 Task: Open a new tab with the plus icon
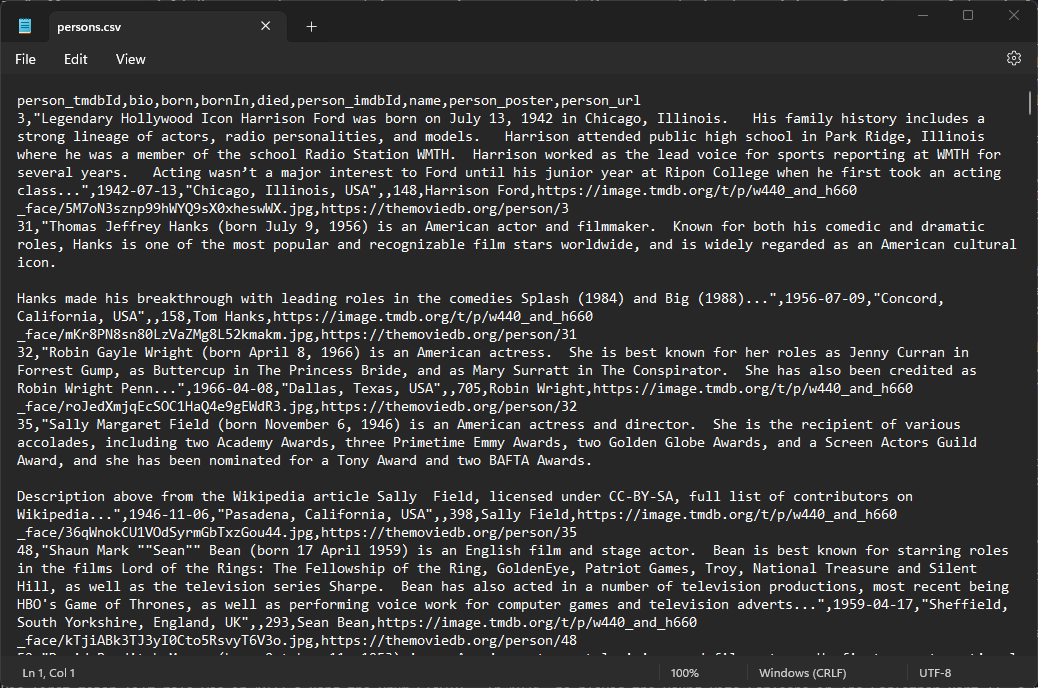tap(310, 26)
